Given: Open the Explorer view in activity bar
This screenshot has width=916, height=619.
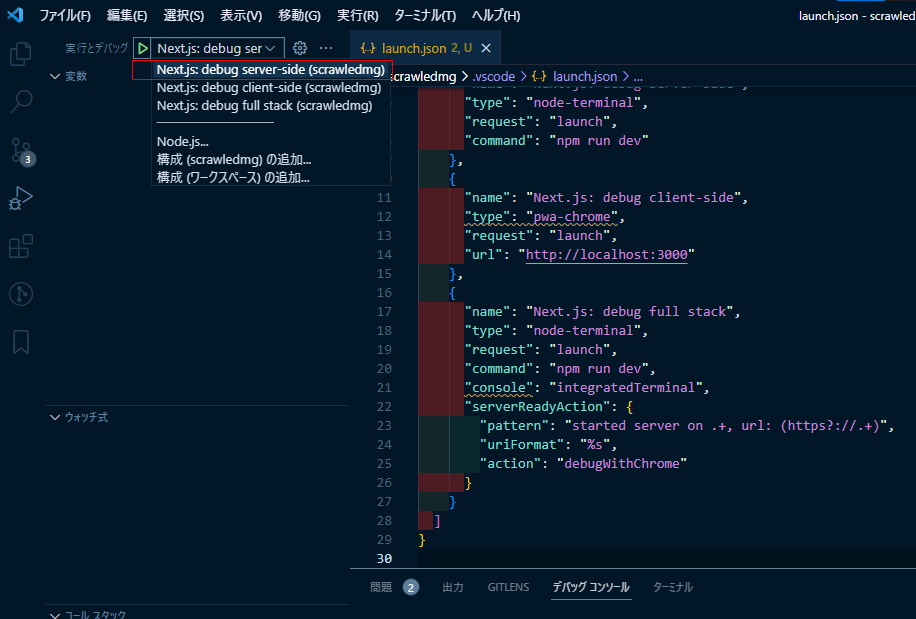Looking at the screenshot, I should coord(21,54).
